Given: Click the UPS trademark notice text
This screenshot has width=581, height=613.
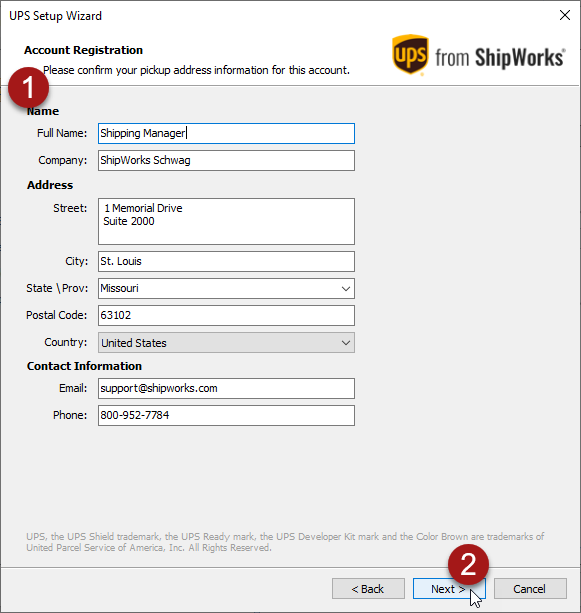Looking at the screenshot, I should [x=285, y=542].
